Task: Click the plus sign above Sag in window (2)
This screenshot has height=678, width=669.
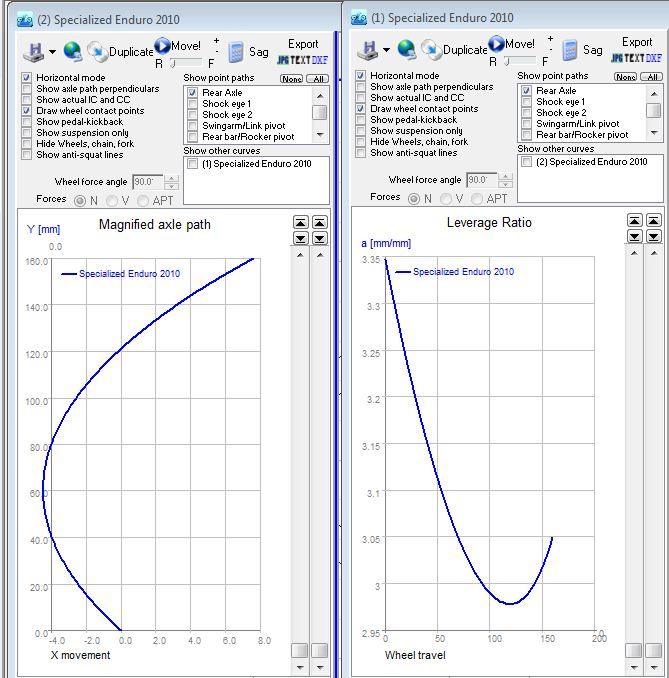Action: tap(216, 41)
